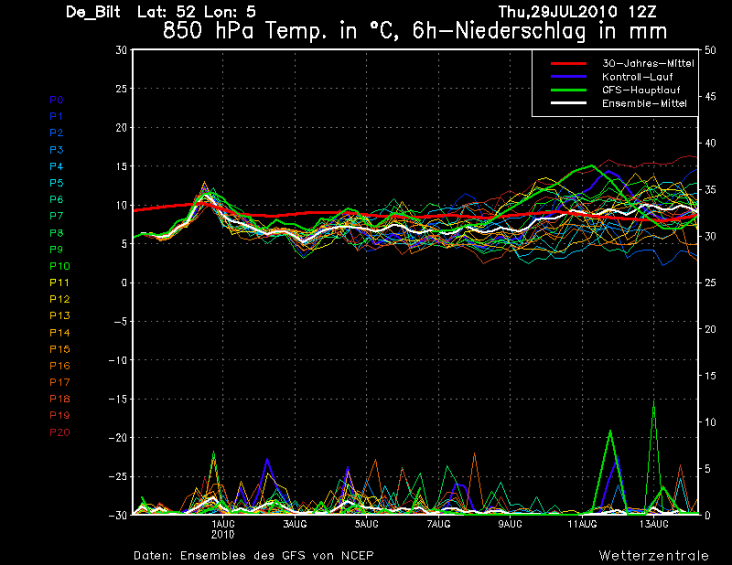Click the De_Bilt location title
The height and width of the screenshot is (565, 732).
tap(93, 12)
